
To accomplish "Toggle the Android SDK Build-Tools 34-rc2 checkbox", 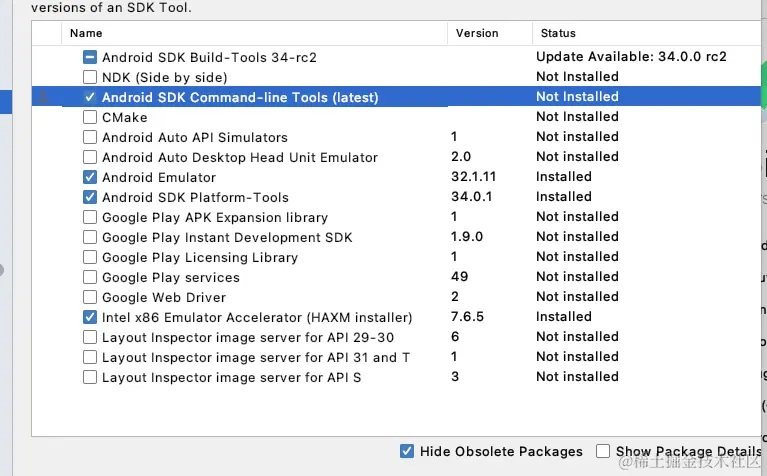I will point(90,57).
